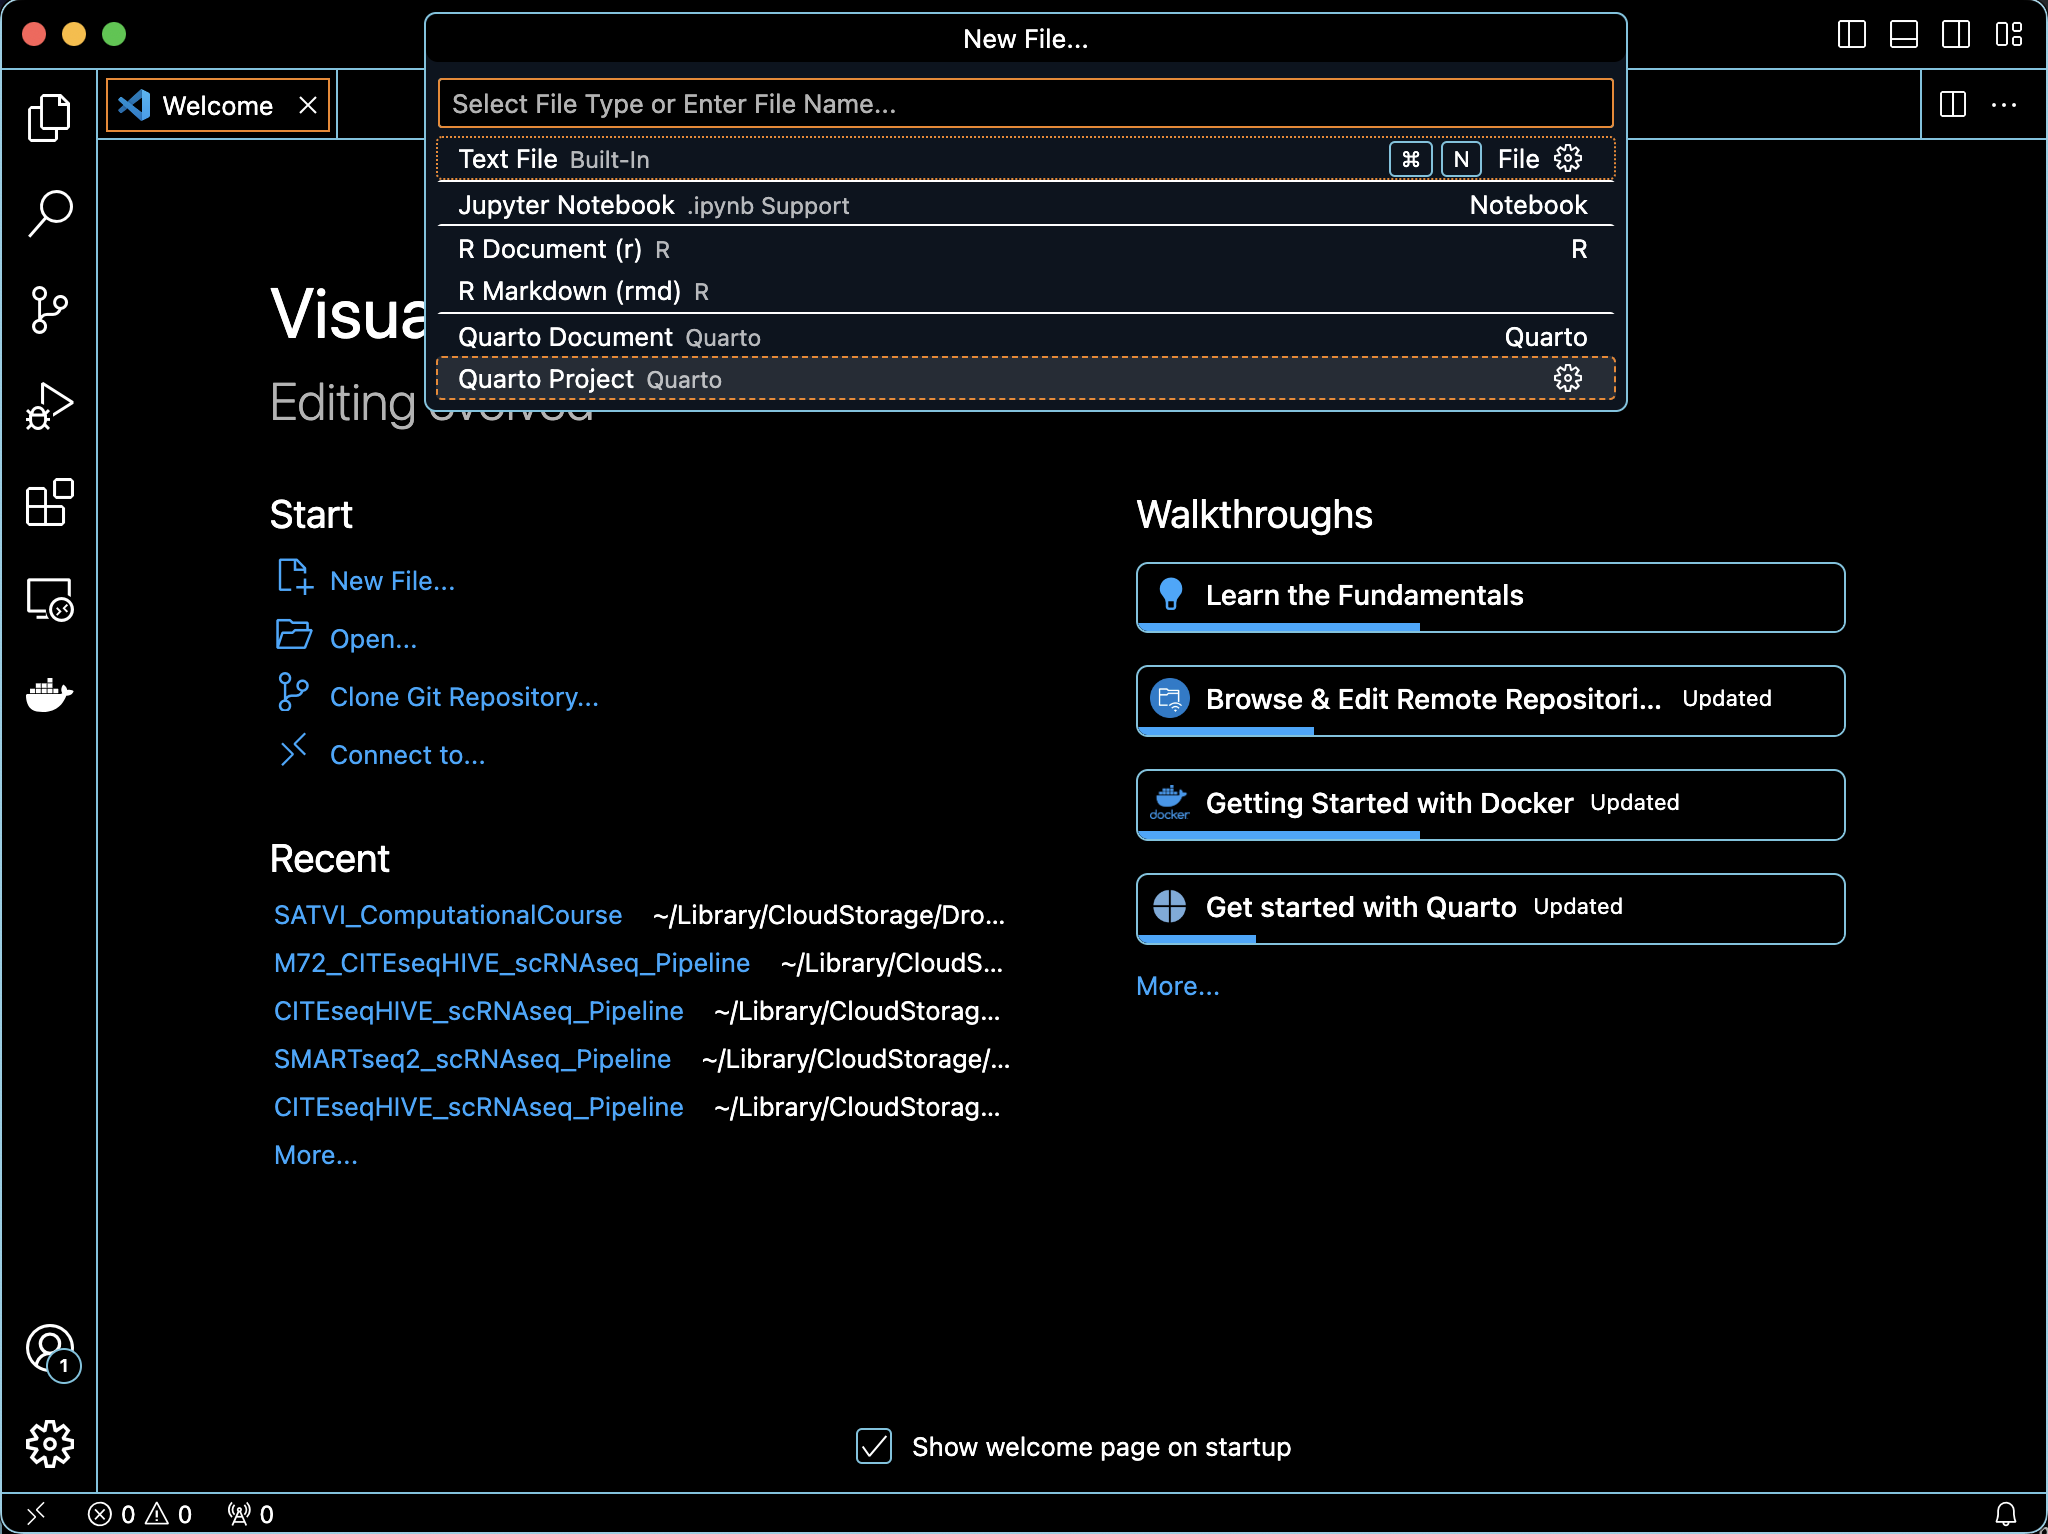The image size is (2048, 1534).
Task: Open the Explorer view in activity bar
Action: [49, 118]
